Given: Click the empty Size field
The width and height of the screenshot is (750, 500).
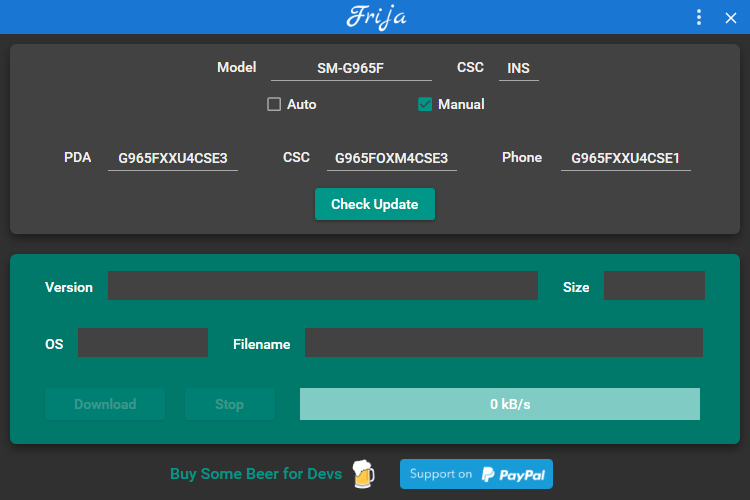Looking at the screenshot, I should [x=654, y=286].
